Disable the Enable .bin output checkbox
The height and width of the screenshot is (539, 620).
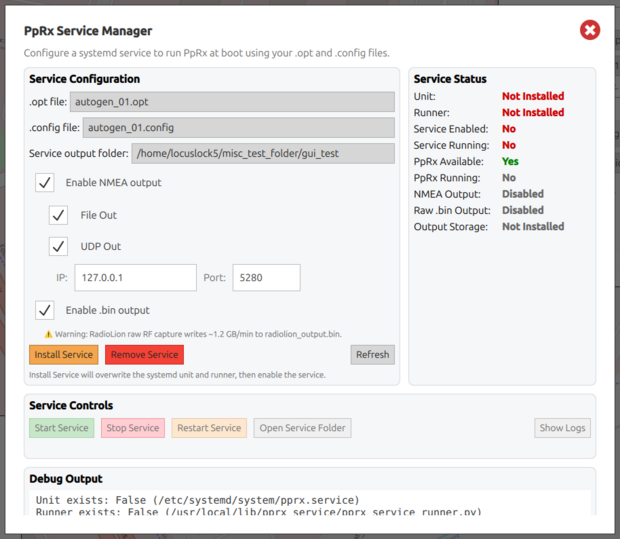click(45, 310)
